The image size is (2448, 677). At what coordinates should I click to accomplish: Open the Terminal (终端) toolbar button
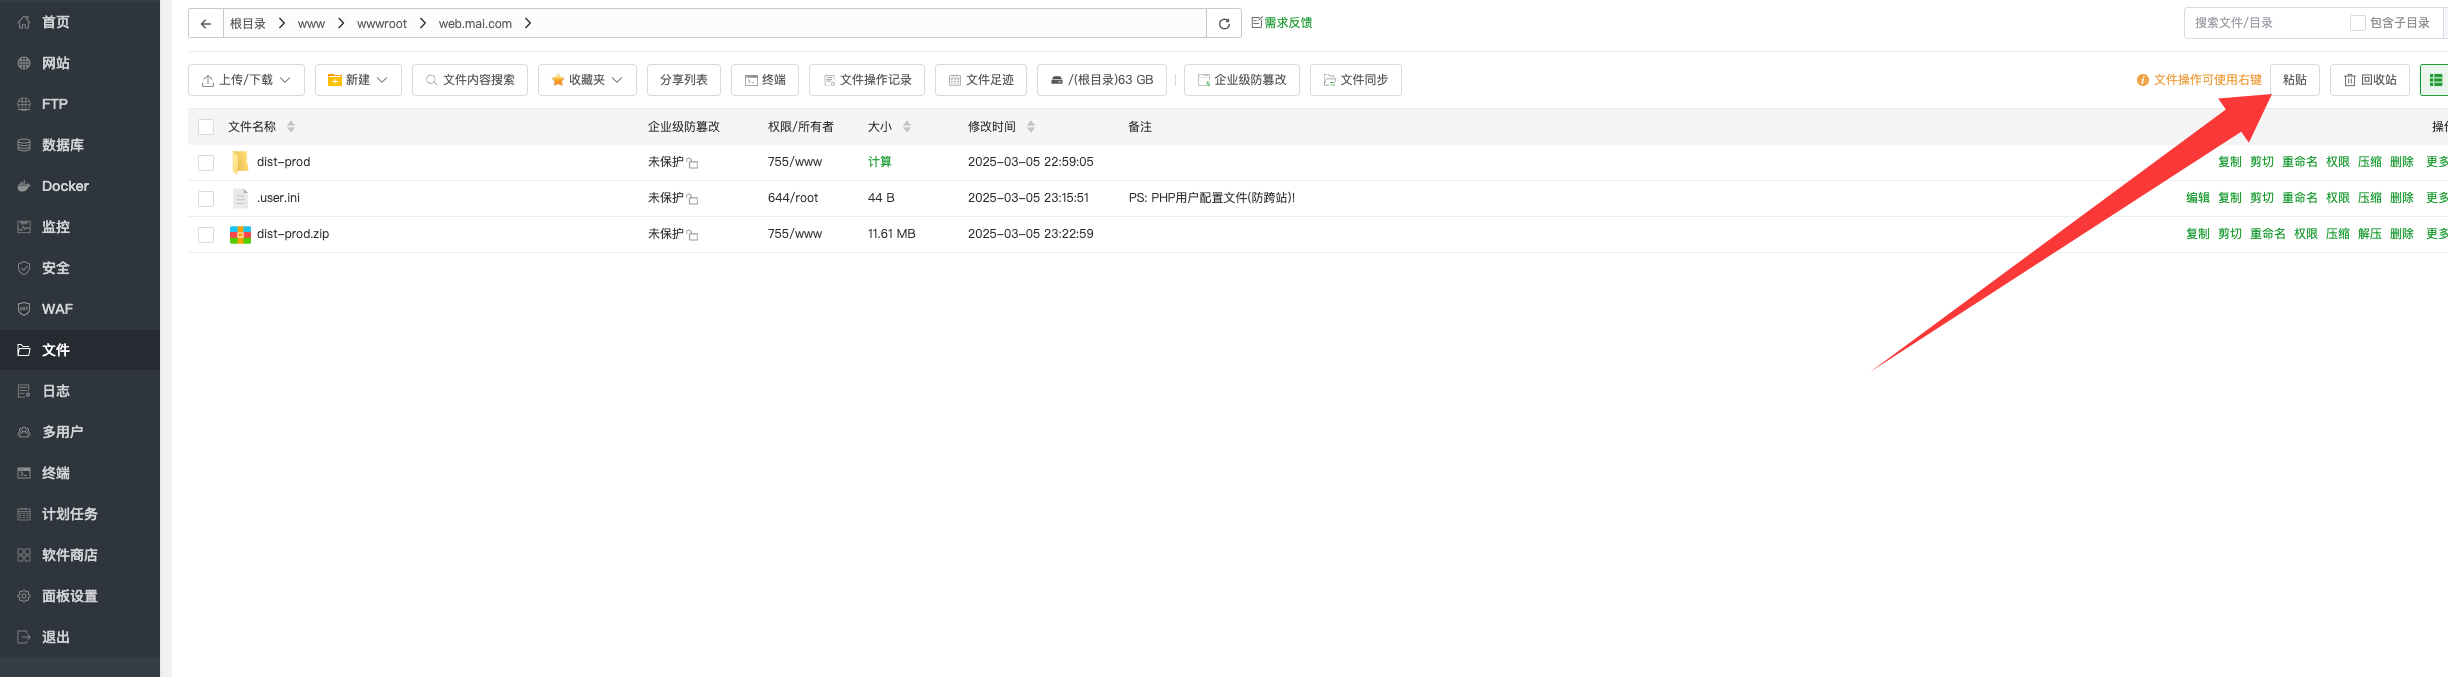coord(765,80)
